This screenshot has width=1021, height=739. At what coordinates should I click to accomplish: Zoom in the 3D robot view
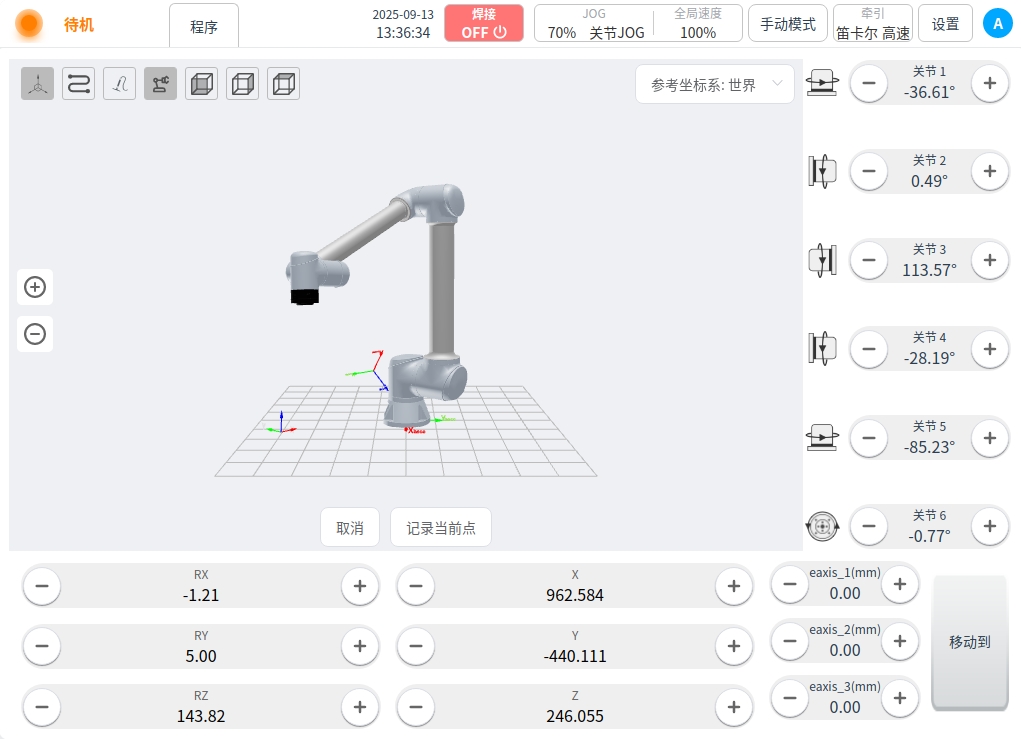(35, 288)
